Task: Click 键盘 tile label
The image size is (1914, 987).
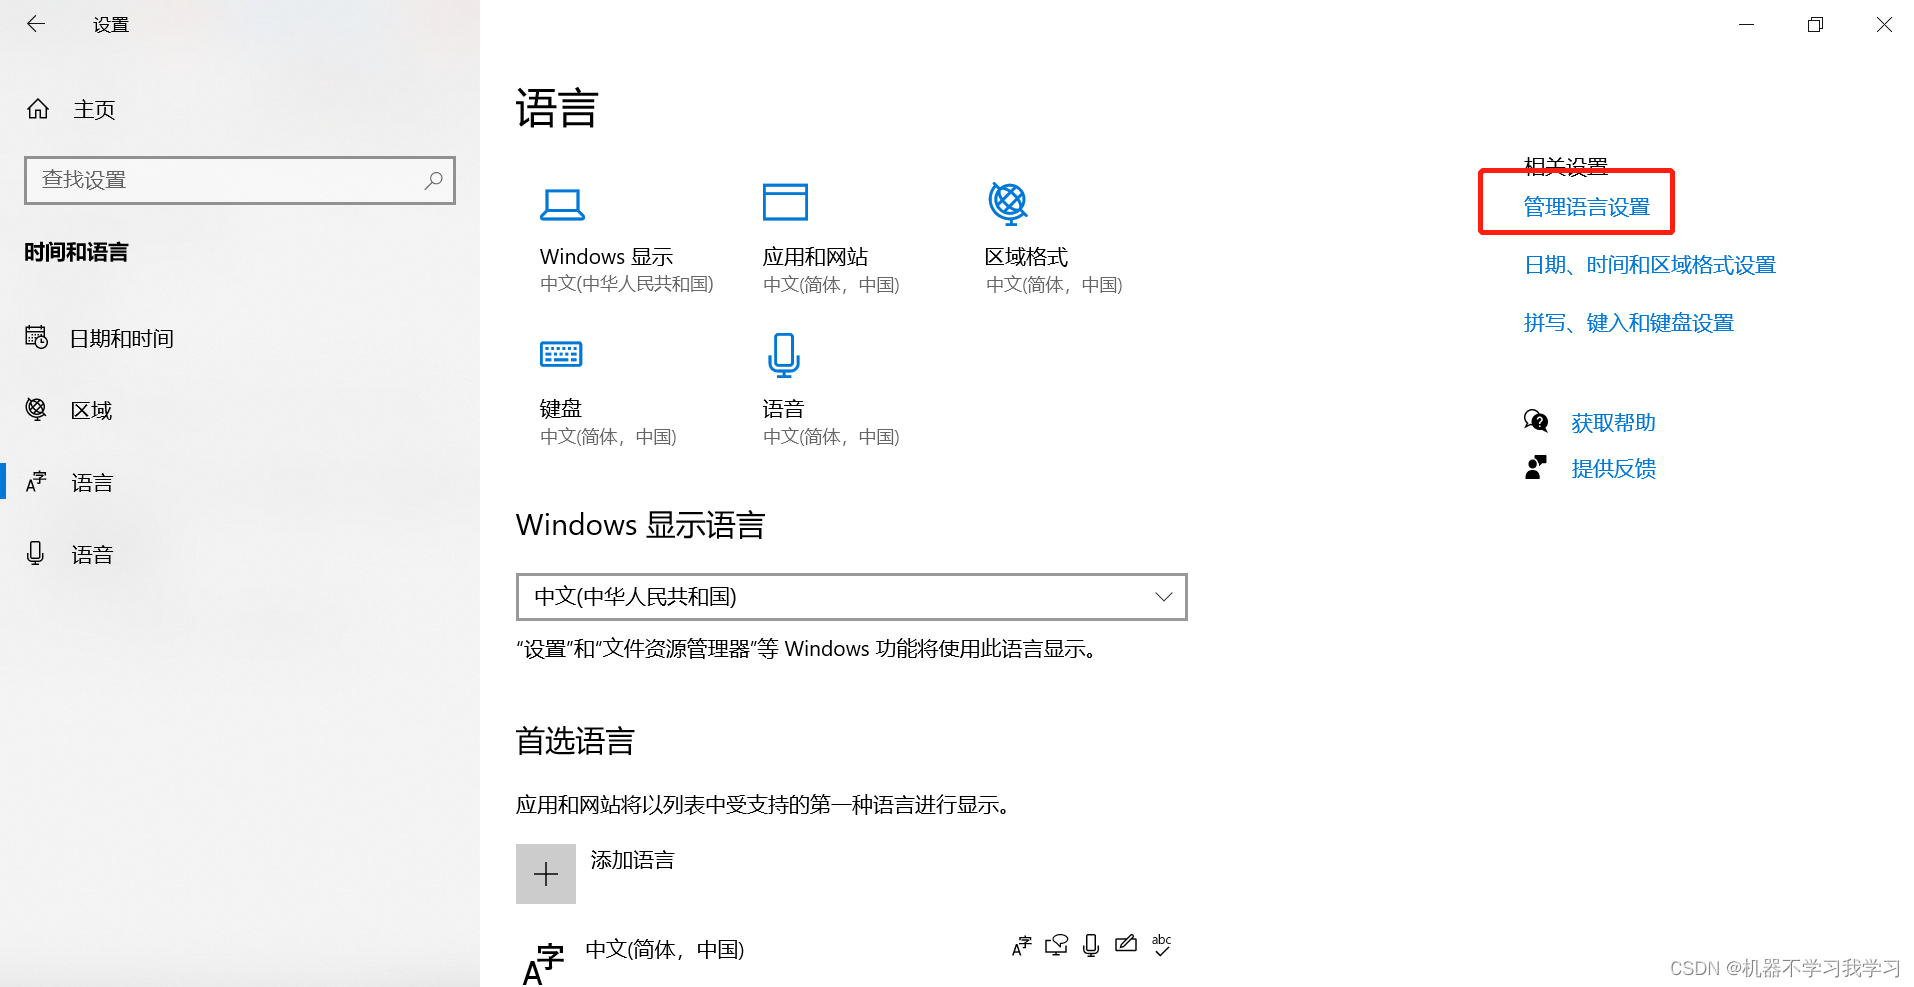Action: point(560,409)
